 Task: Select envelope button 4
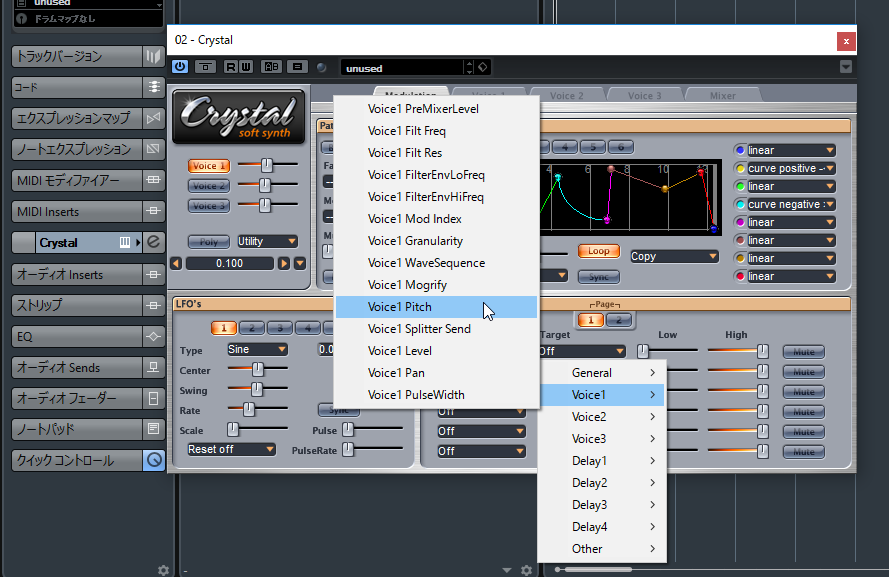(x=565, y=147)
